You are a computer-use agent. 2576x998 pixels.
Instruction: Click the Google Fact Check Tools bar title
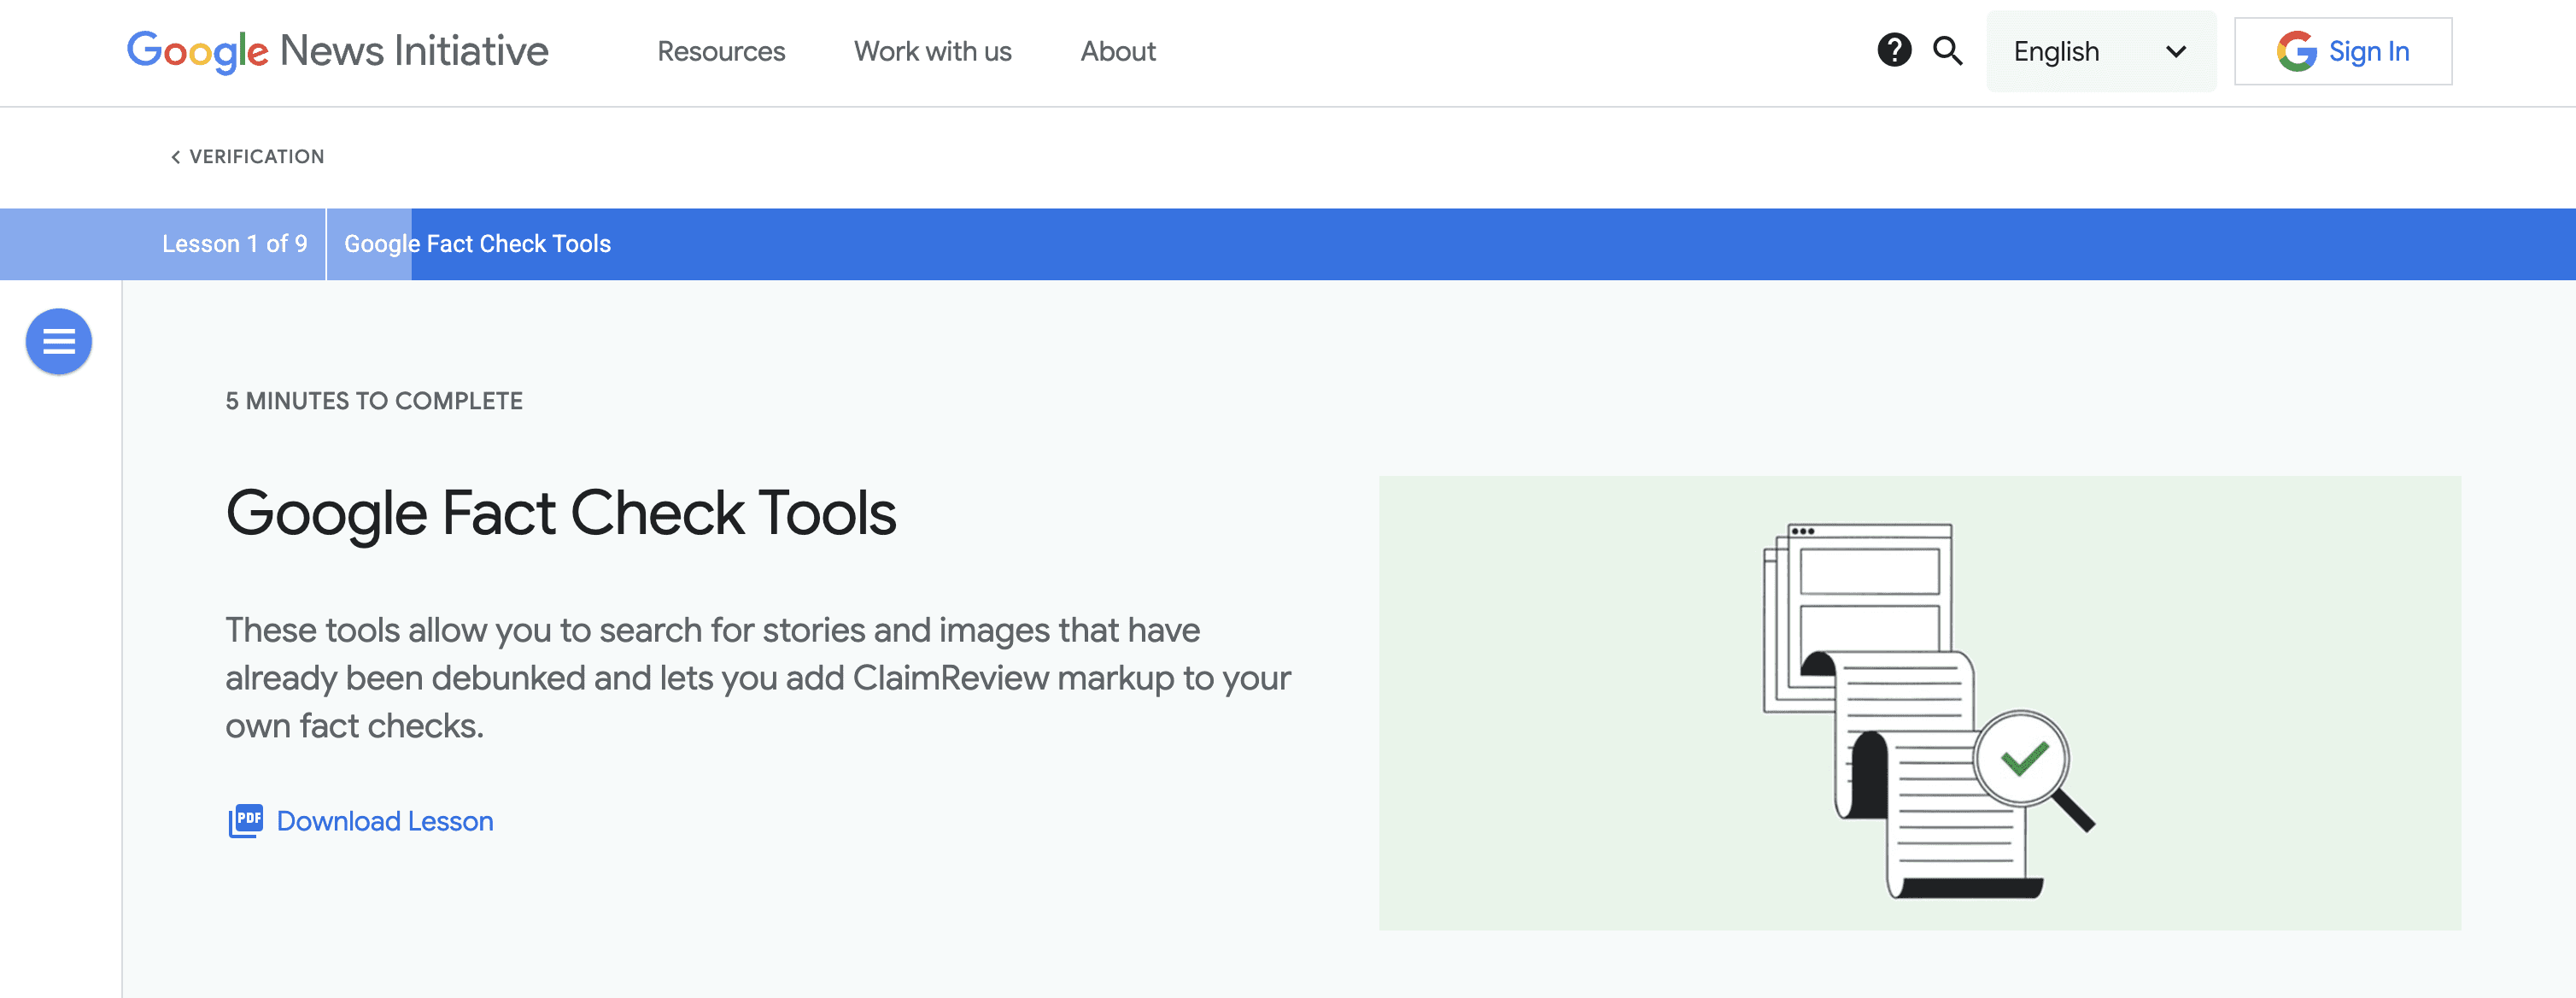pyautogui.click(x=477, y=244)
